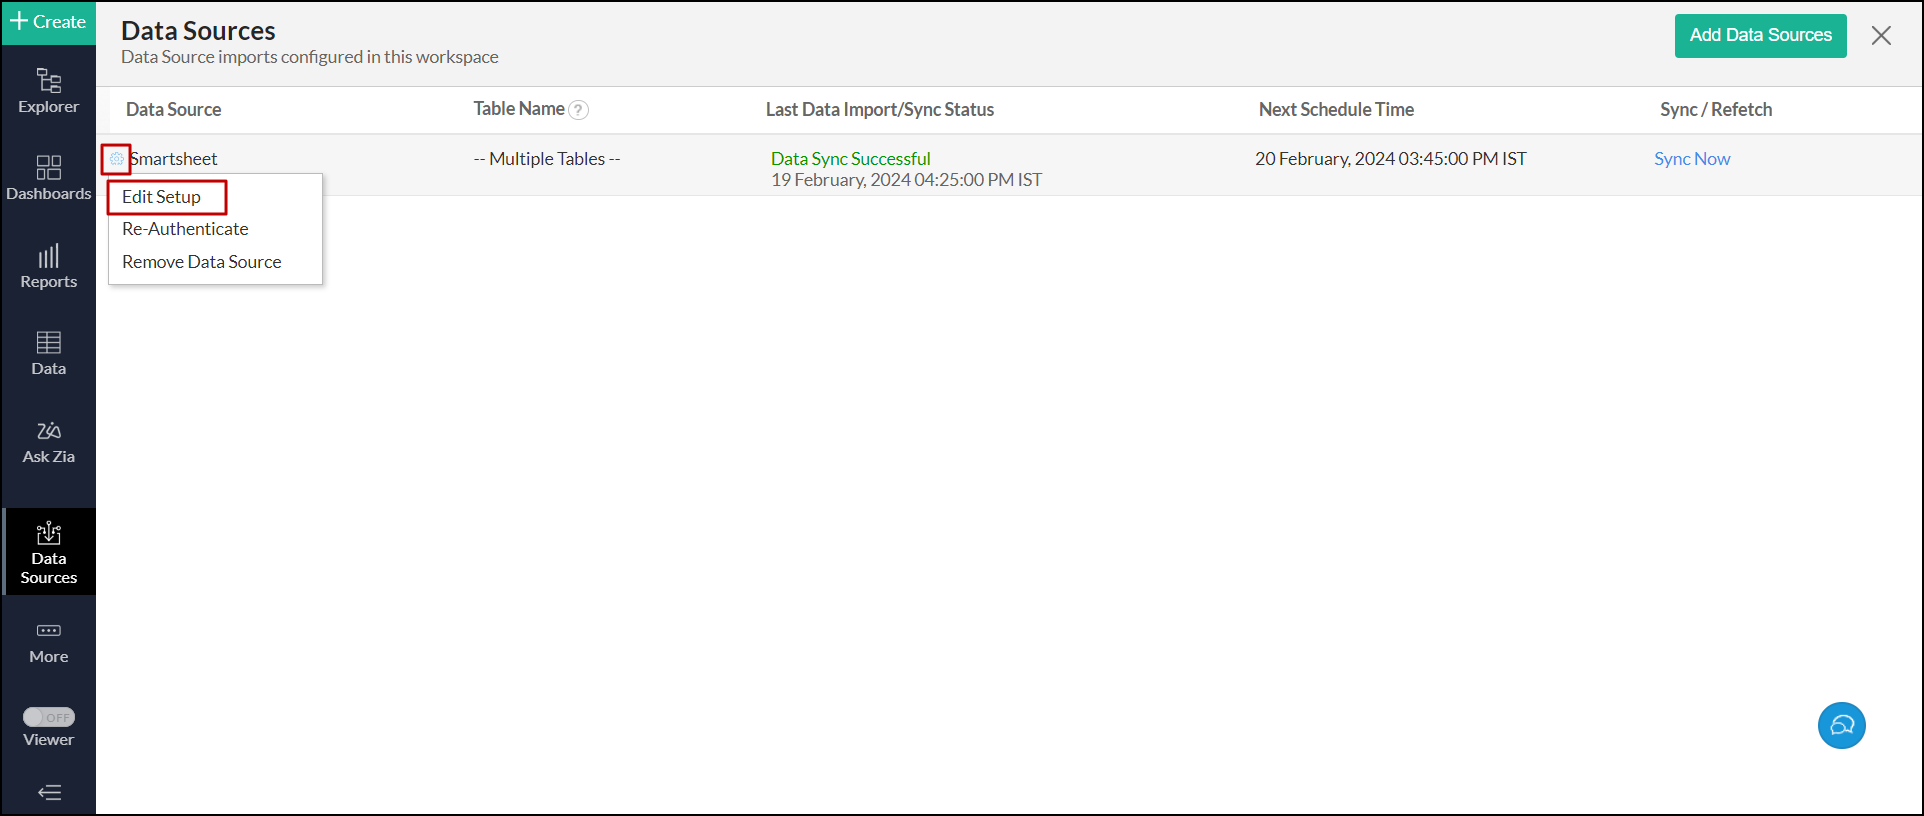Open the Data section icon
The image size is (1924, 816).
48,353
